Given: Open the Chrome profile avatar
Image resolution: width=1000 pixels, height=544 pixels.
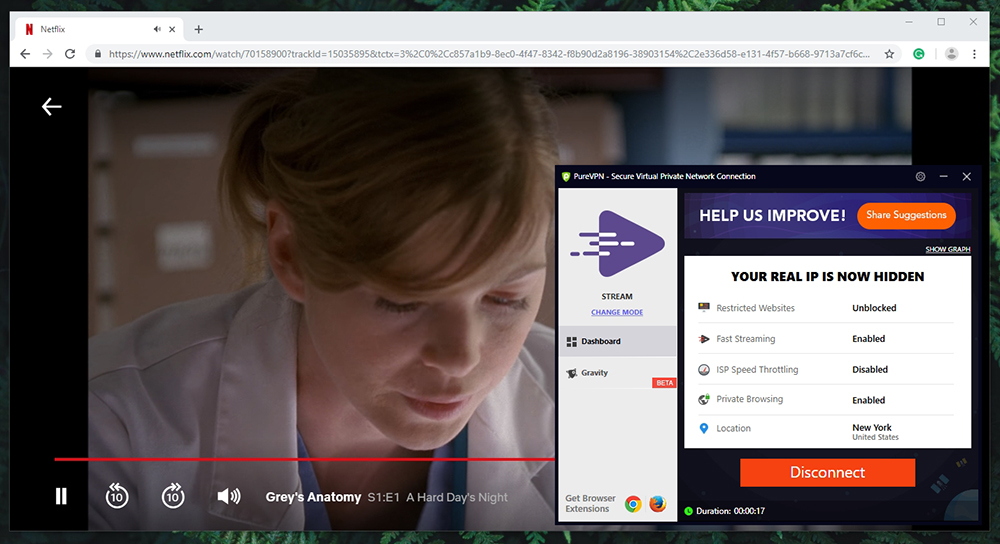Looking at the screenshot, I should [x=951, y=54].
